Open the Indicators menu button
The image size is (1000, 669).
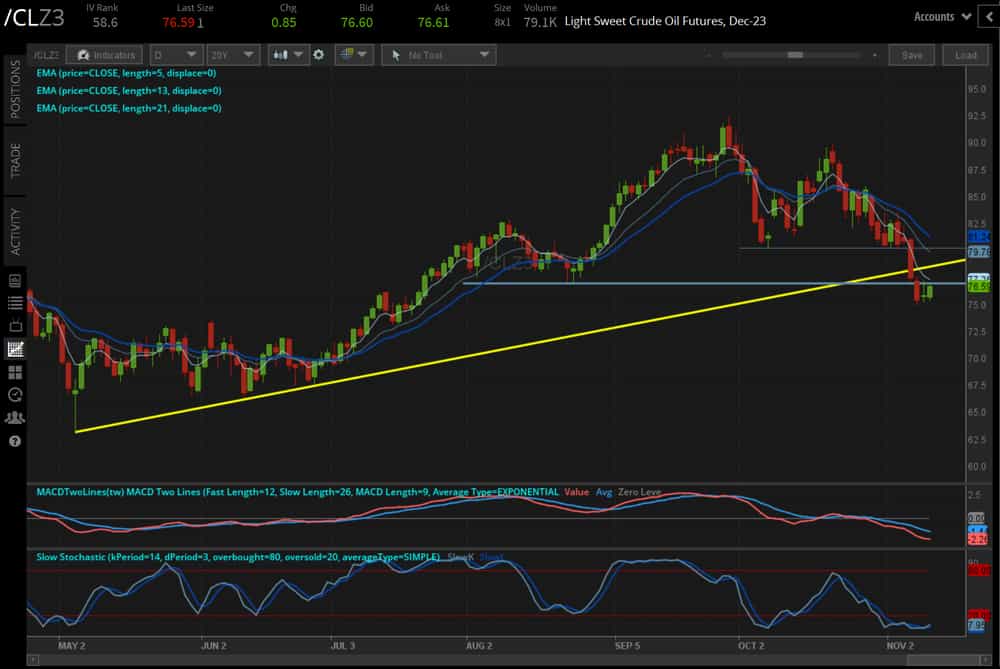(105, 55)
